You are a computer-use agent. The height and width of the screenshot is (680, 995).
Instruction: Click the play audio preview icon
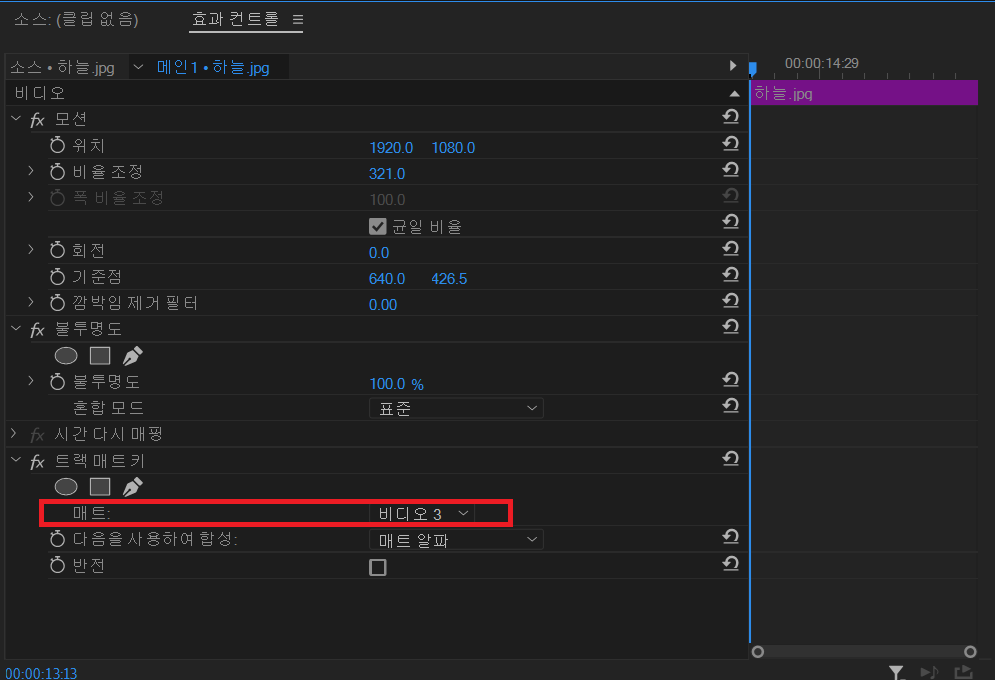[x=928, y=671]
